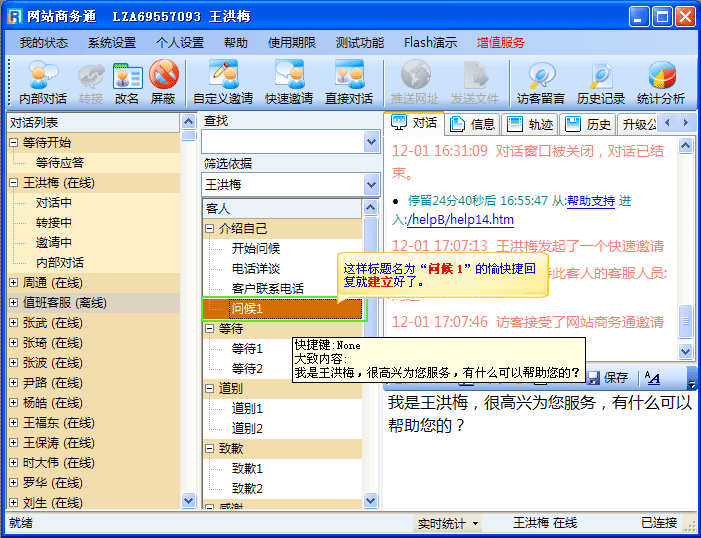This screenshot has width=701, height=538.
Task: Collapse the 介绍自己 category
Action: (210, 229)
